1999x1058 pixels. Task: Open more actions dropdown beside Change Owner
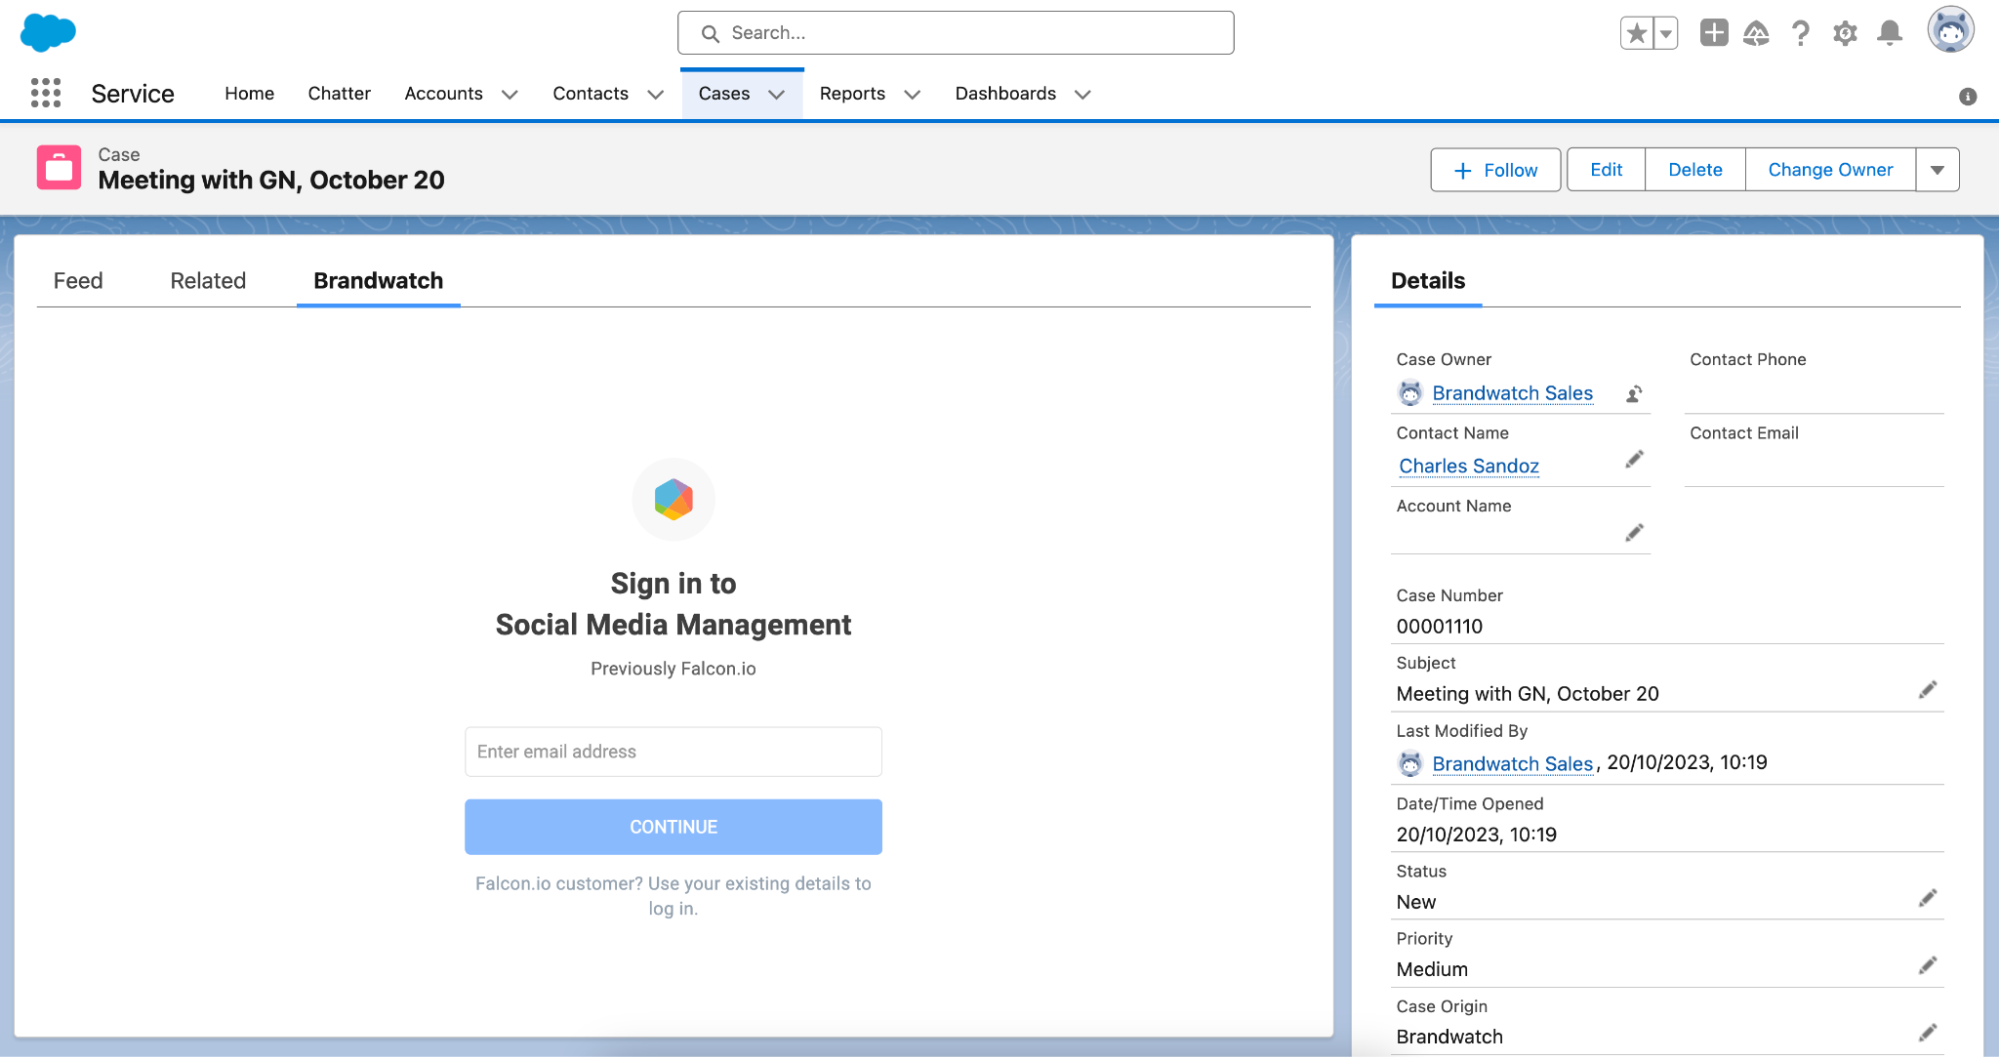(x=1937, y=170)
